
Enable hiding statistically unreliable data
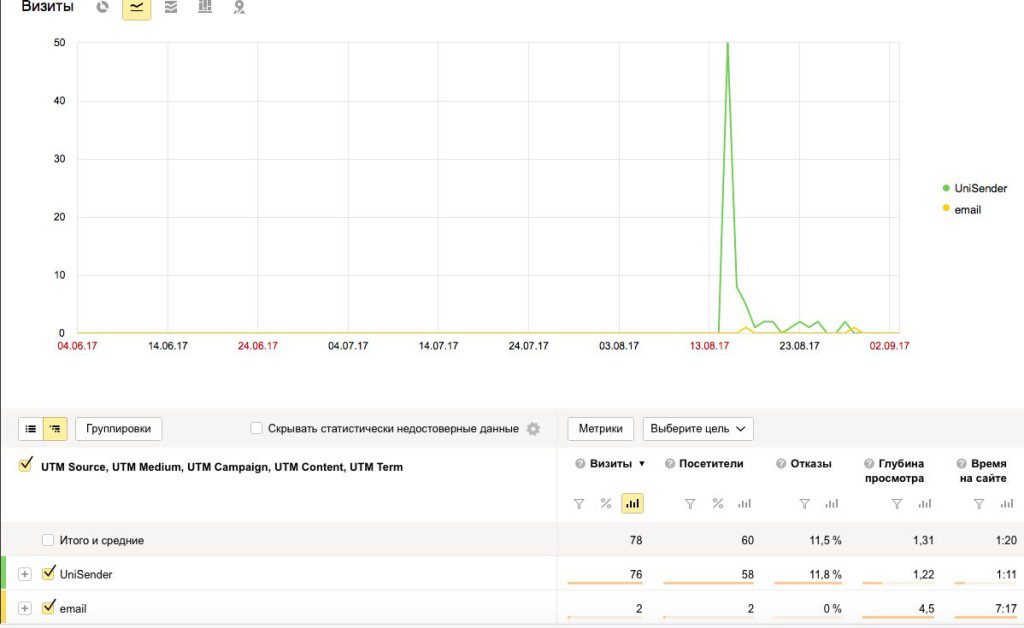(x=258, y=429)
